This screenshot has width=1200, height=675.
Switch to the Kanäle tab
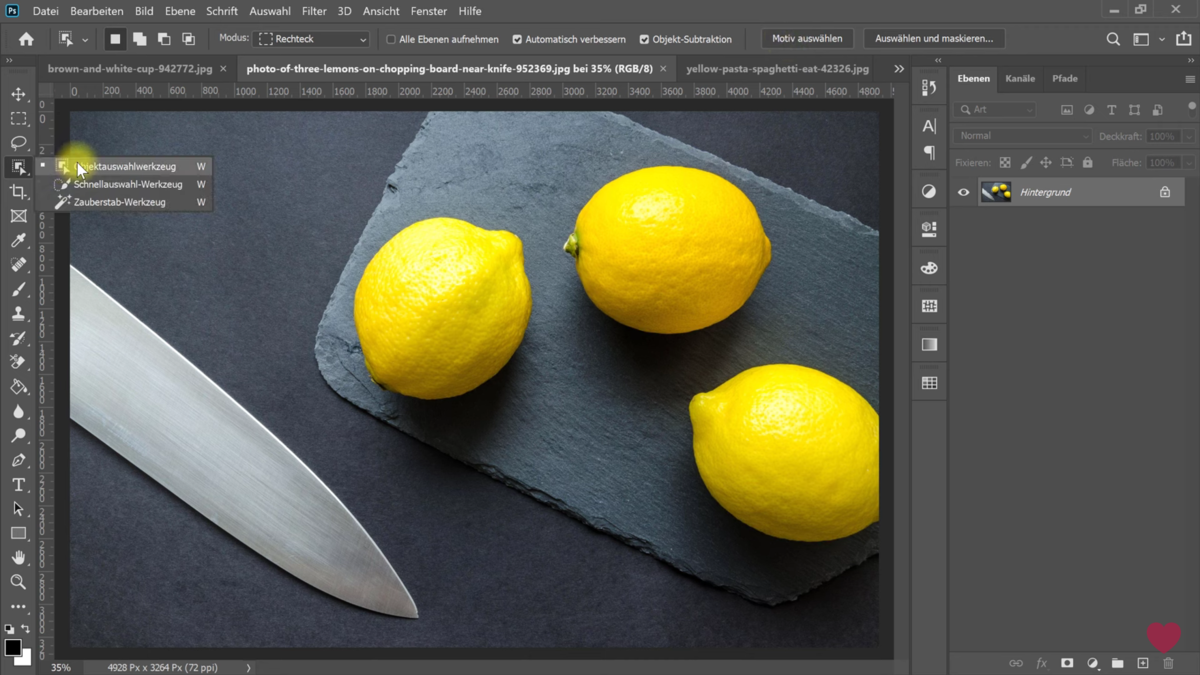coord(1020,78)
